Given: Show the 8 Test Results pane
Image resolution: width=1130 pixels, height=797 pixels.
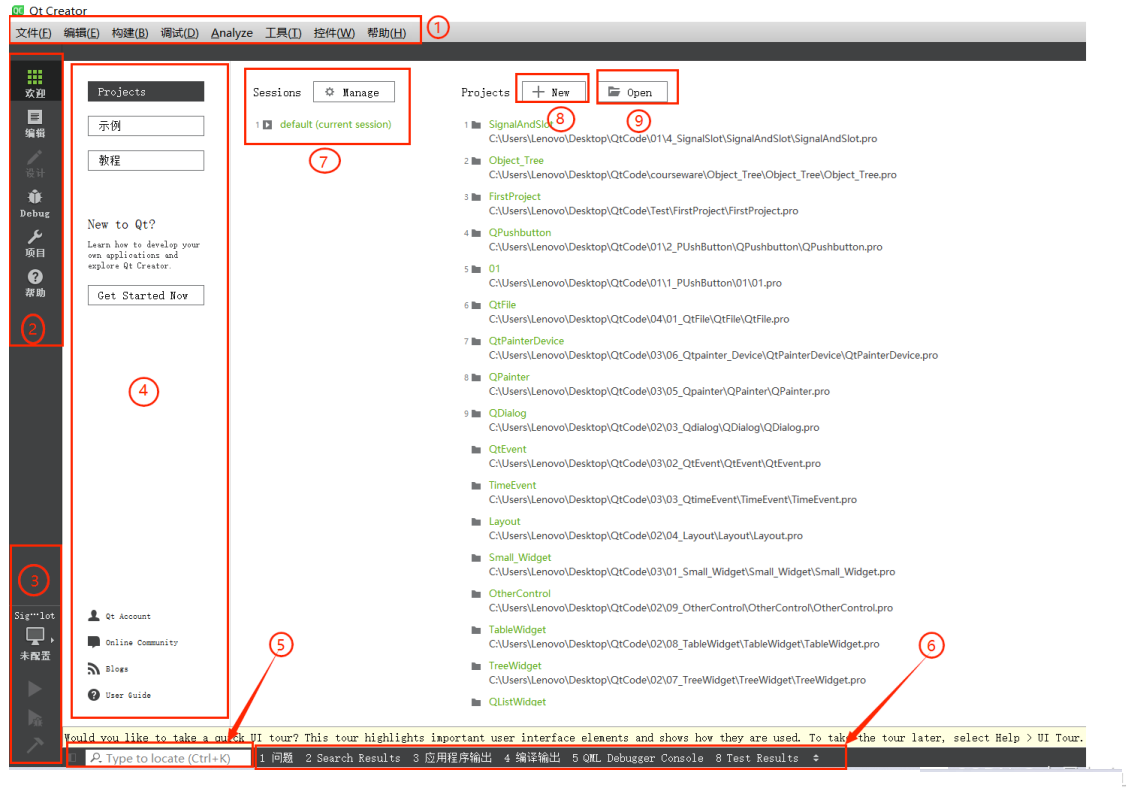Looking at the screenshot, I should click(x=757, y=758).
